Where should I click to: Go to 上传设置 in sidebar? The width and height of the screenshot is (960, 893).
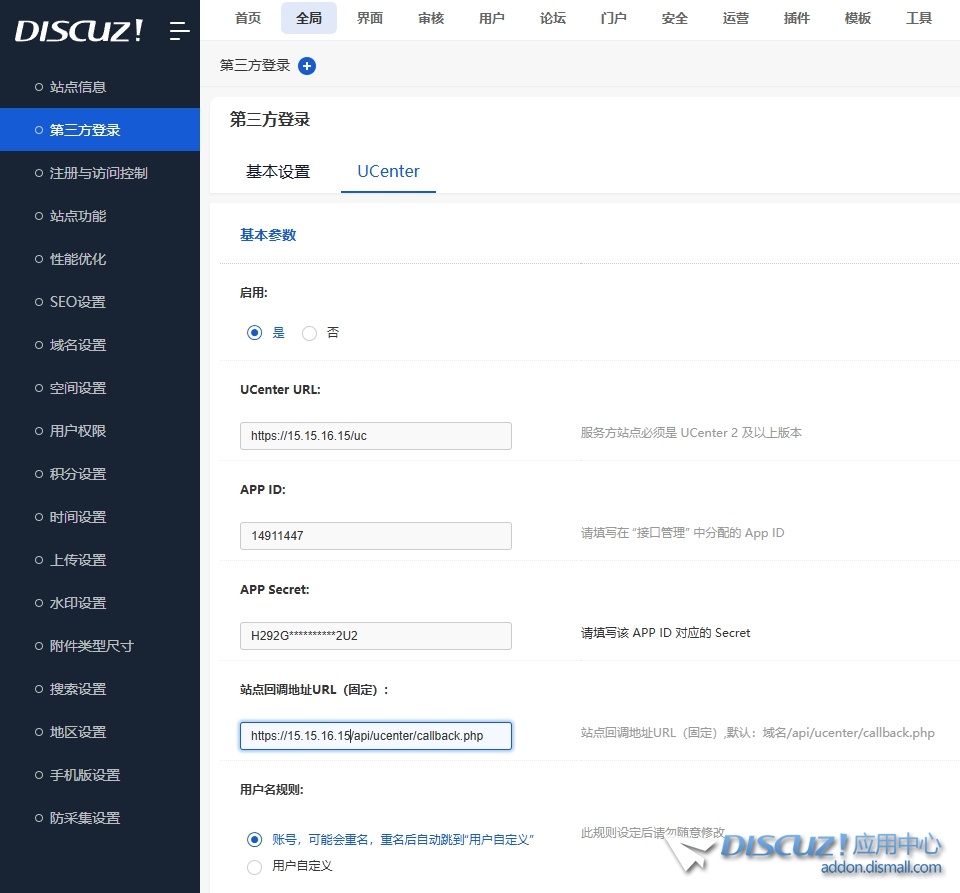pyautogui.click(x=100, y=560)
